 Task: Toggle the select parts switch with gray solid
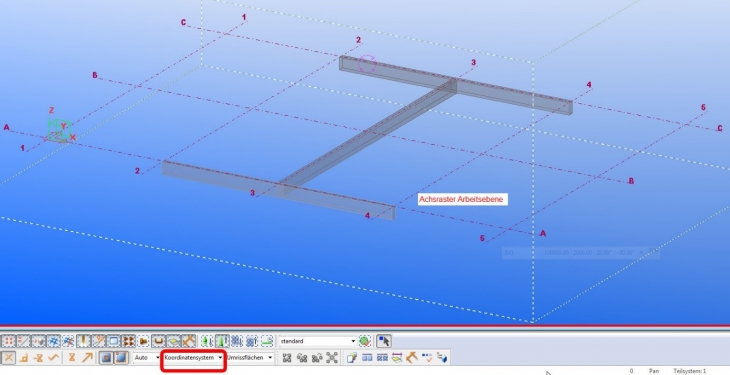click(x=39, y=341)
